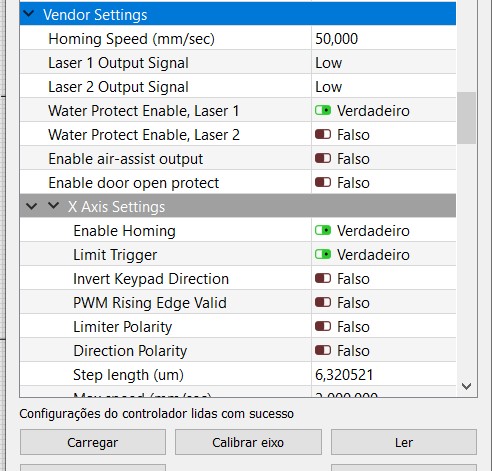Image resolution: width=492 pixels, height=471 pixels.
Task: Open Calibrar eixo
Action: click(x=248, y=442)
